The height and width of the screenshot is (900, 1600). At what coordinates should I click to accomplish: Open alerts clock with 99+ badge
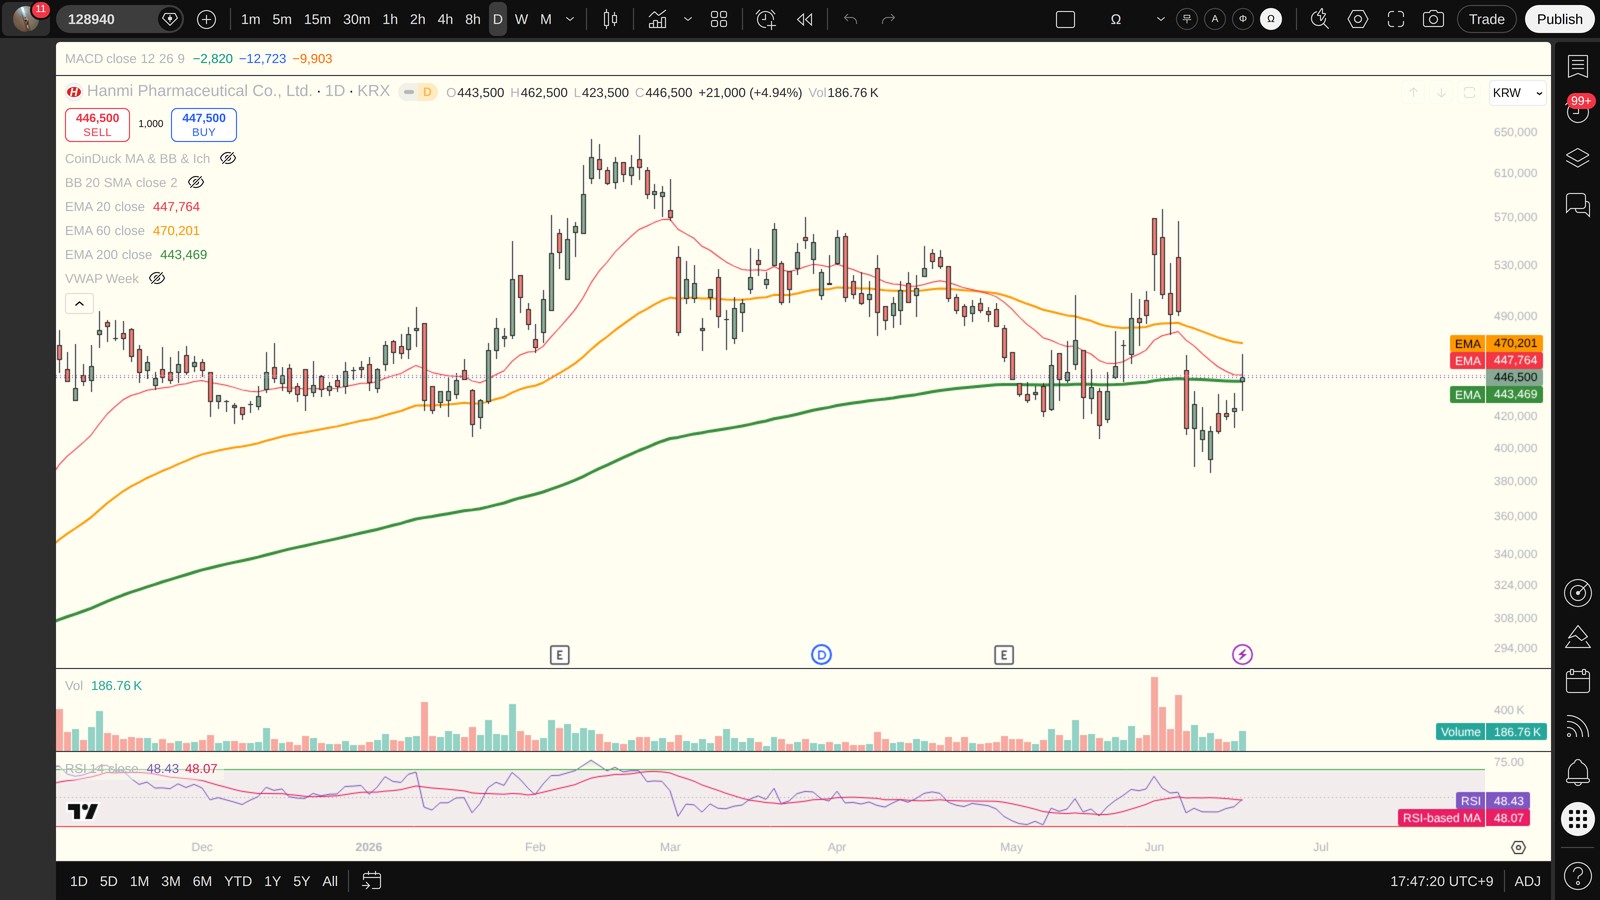pos(1578,110)
